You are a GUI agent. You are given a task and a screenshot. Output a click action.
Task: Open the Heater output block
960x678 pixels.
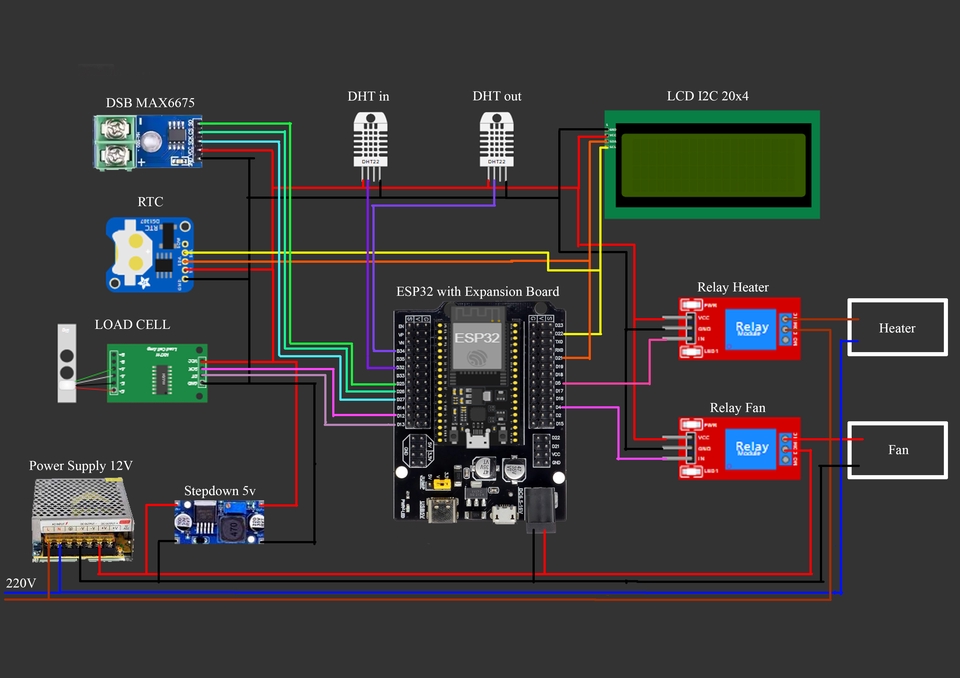[x=896, y=327]
